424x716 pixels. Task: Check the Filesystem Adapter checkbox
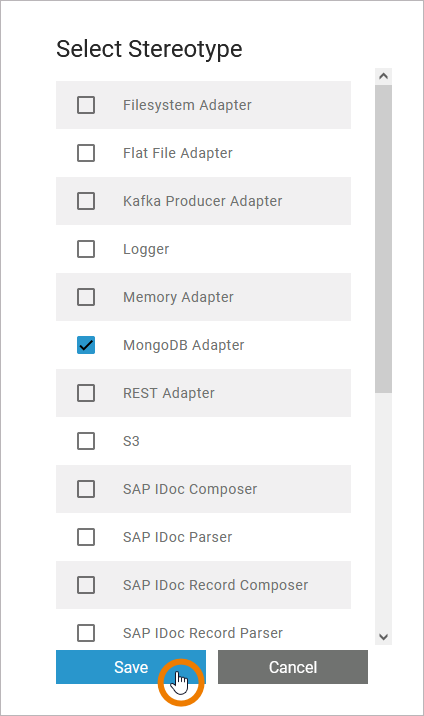coord(86,105)
